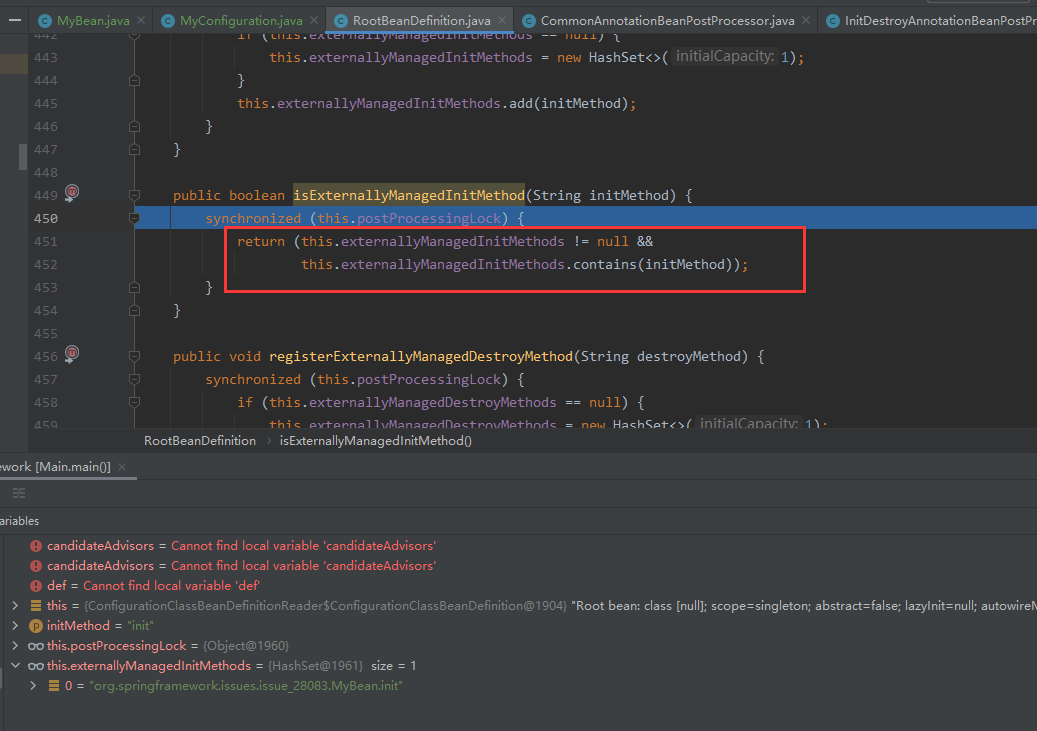Image resolution: width=1037 pixels, height=731 pixels.
Task: Click the isExternallyManagedInitMethod method name
Action: tap(409, 195)
